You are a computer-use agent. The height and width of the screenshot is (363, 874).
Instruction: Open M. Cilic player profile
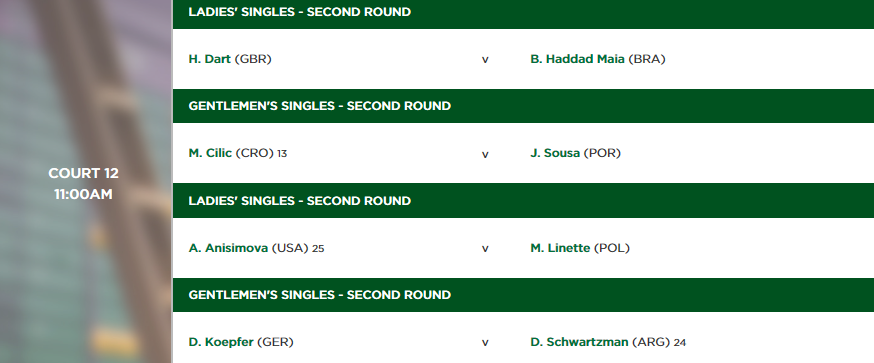[210, 153]
